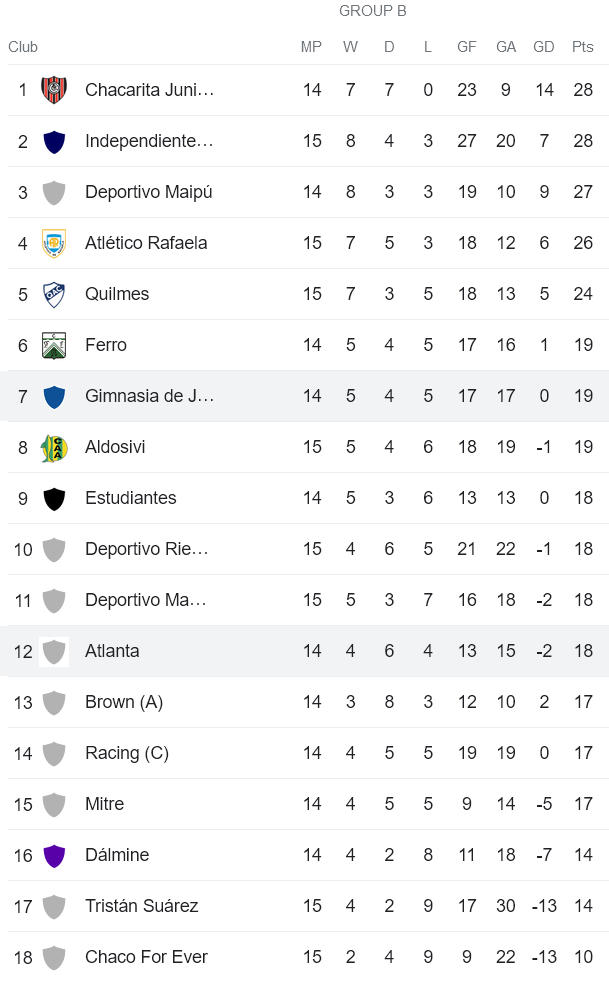
Task: Click the Aldosivi yellow-green badge
Action: [55, 446]
